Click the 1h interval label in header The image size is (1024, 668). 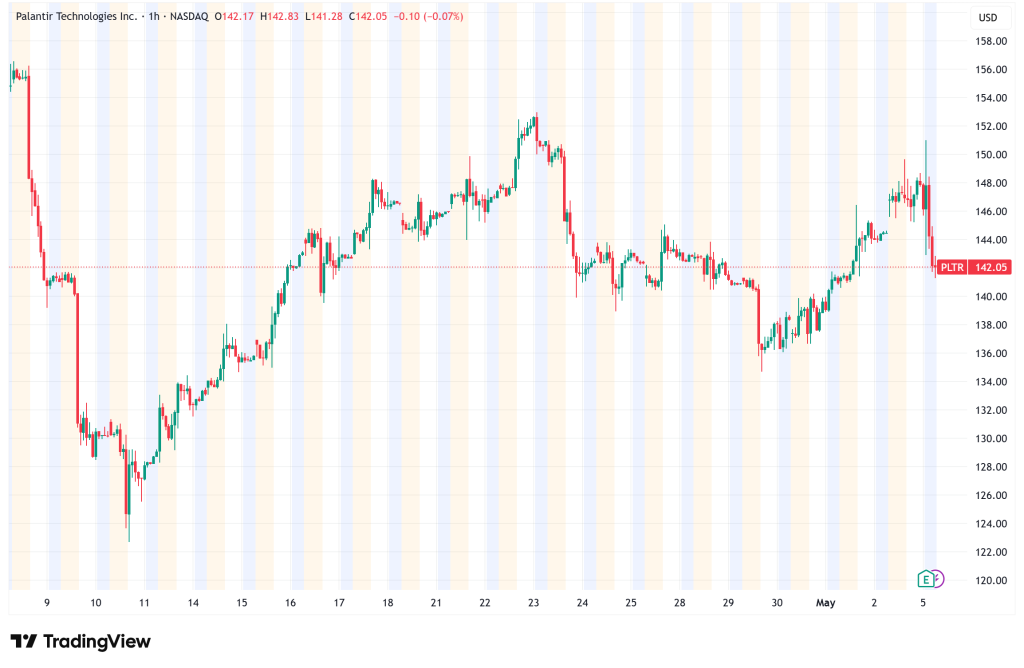pos(153,16)
